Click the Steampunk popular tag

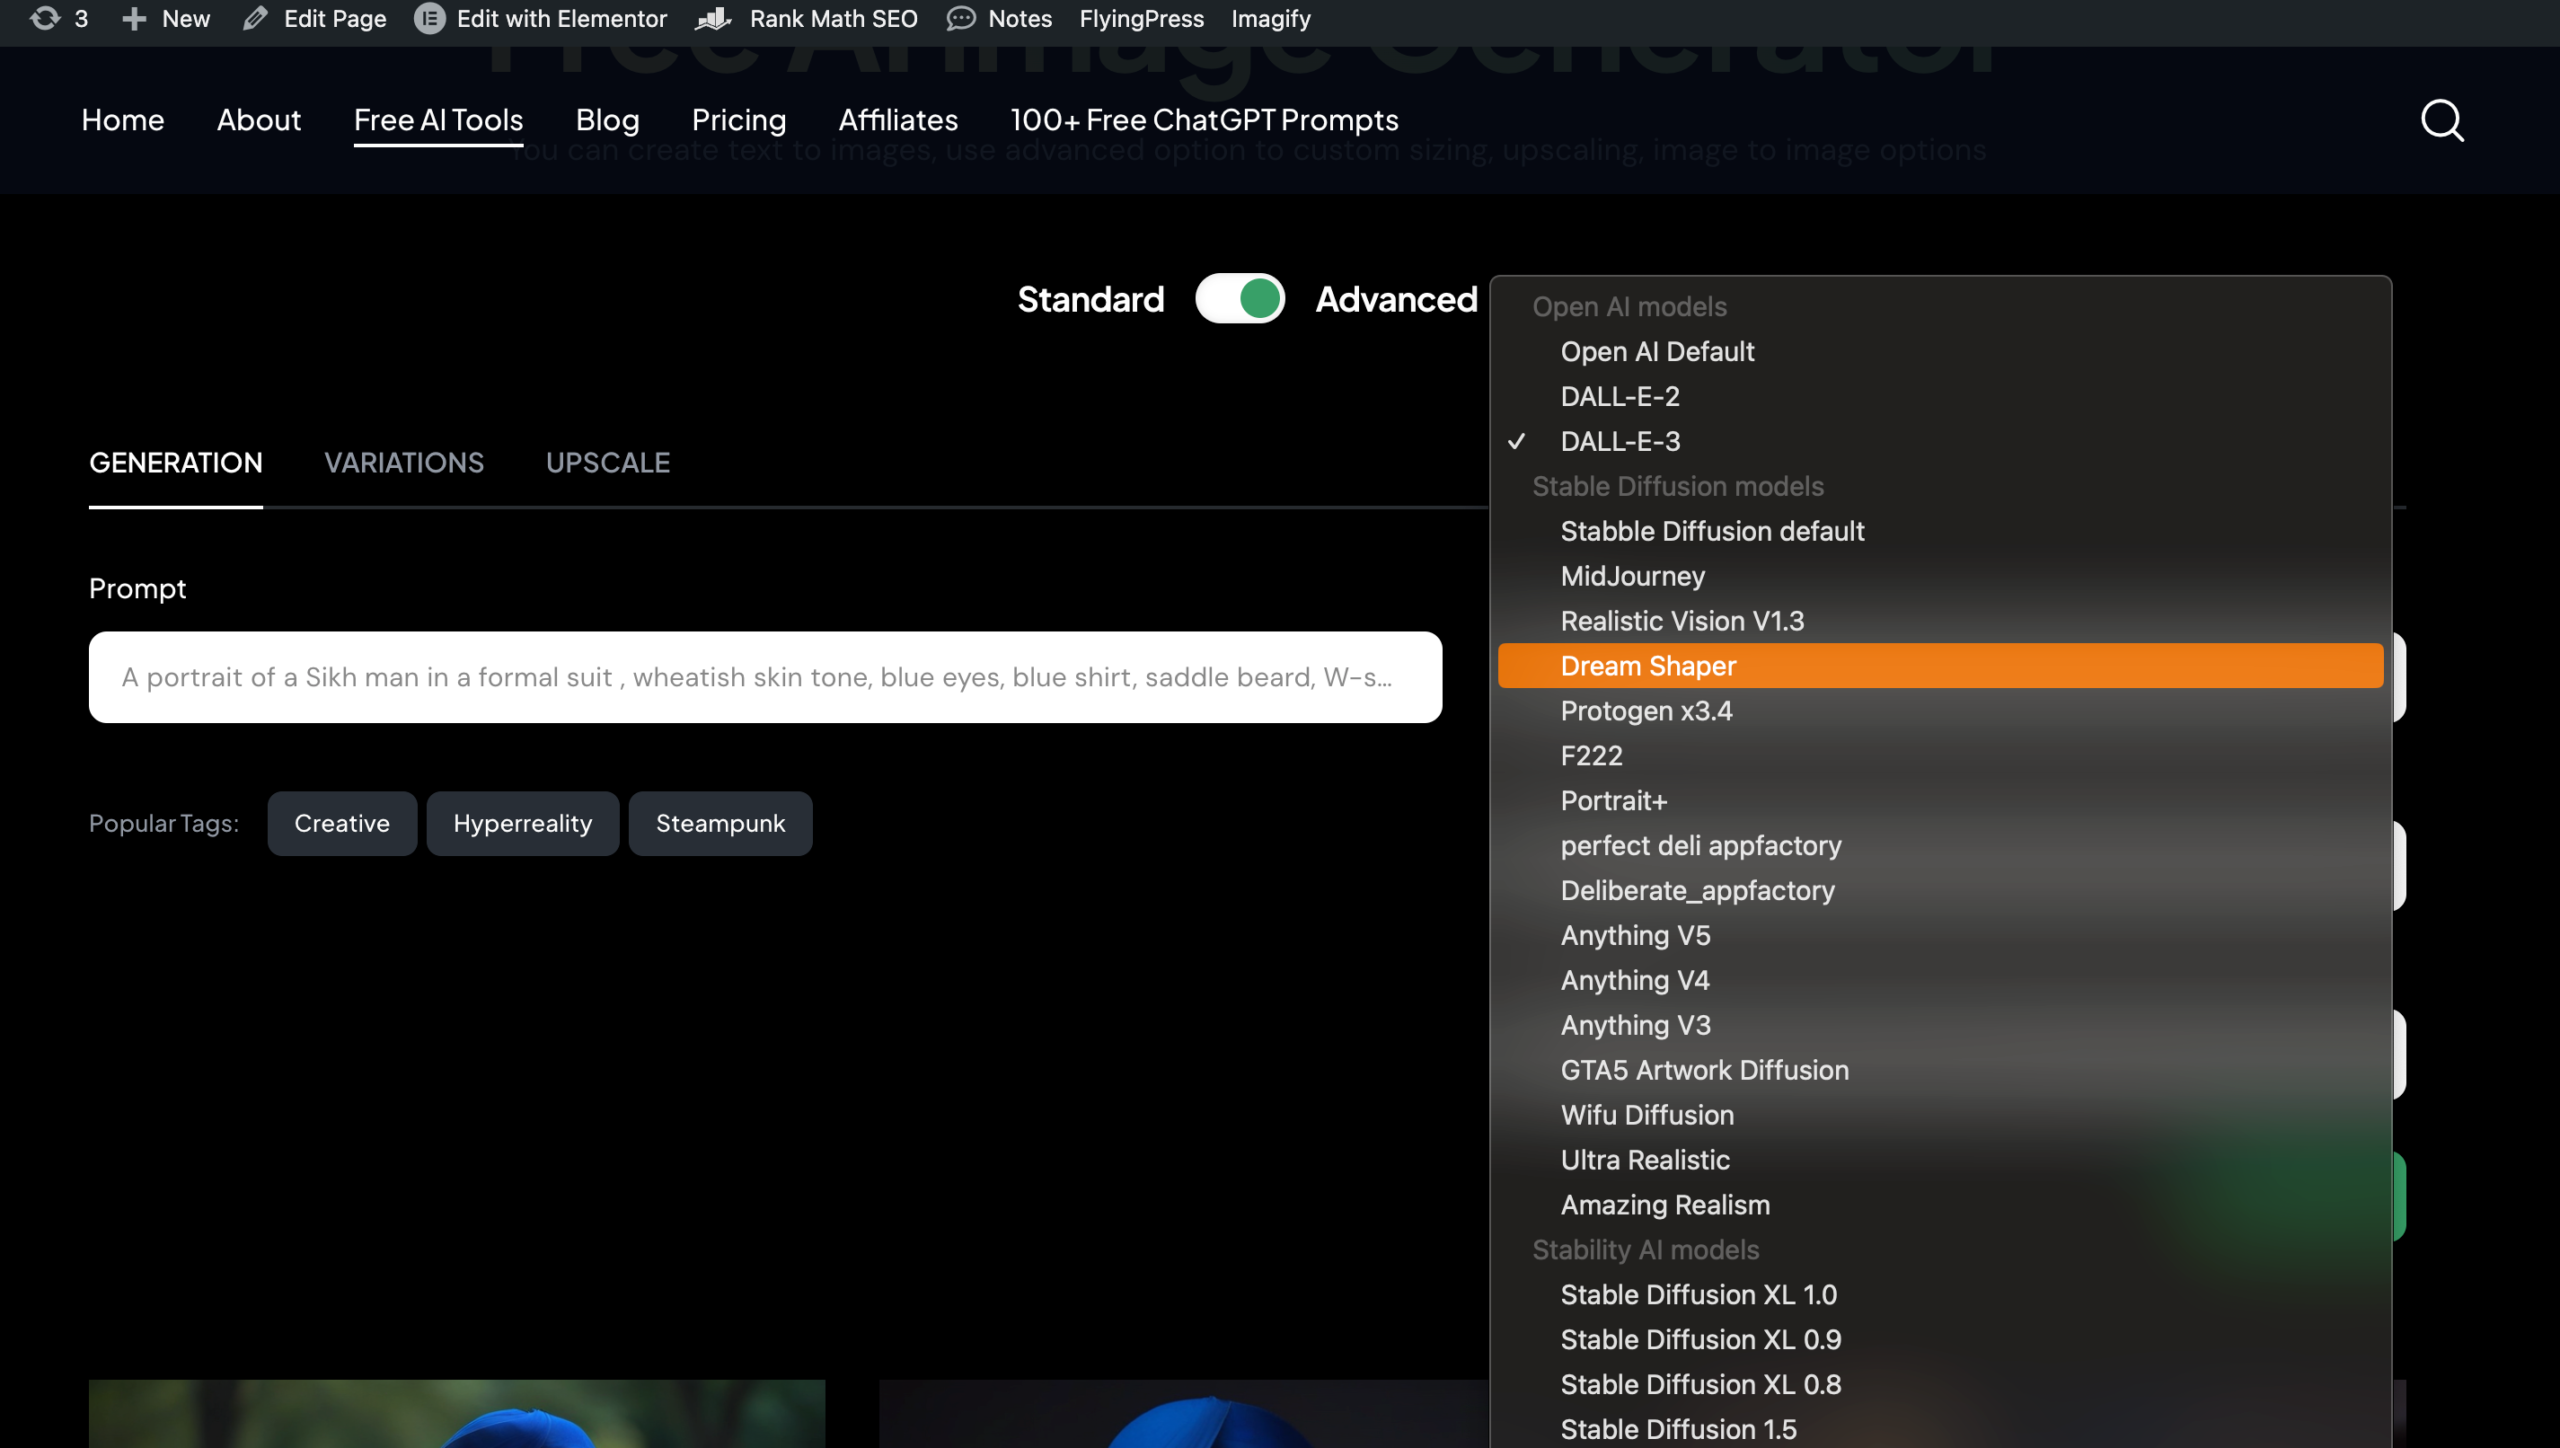[720, 824]
